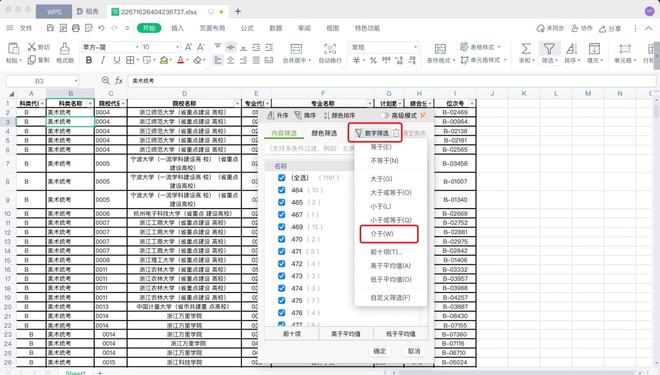
Task: Click the Confirm (确定) button
Action: tap(379, 351)
